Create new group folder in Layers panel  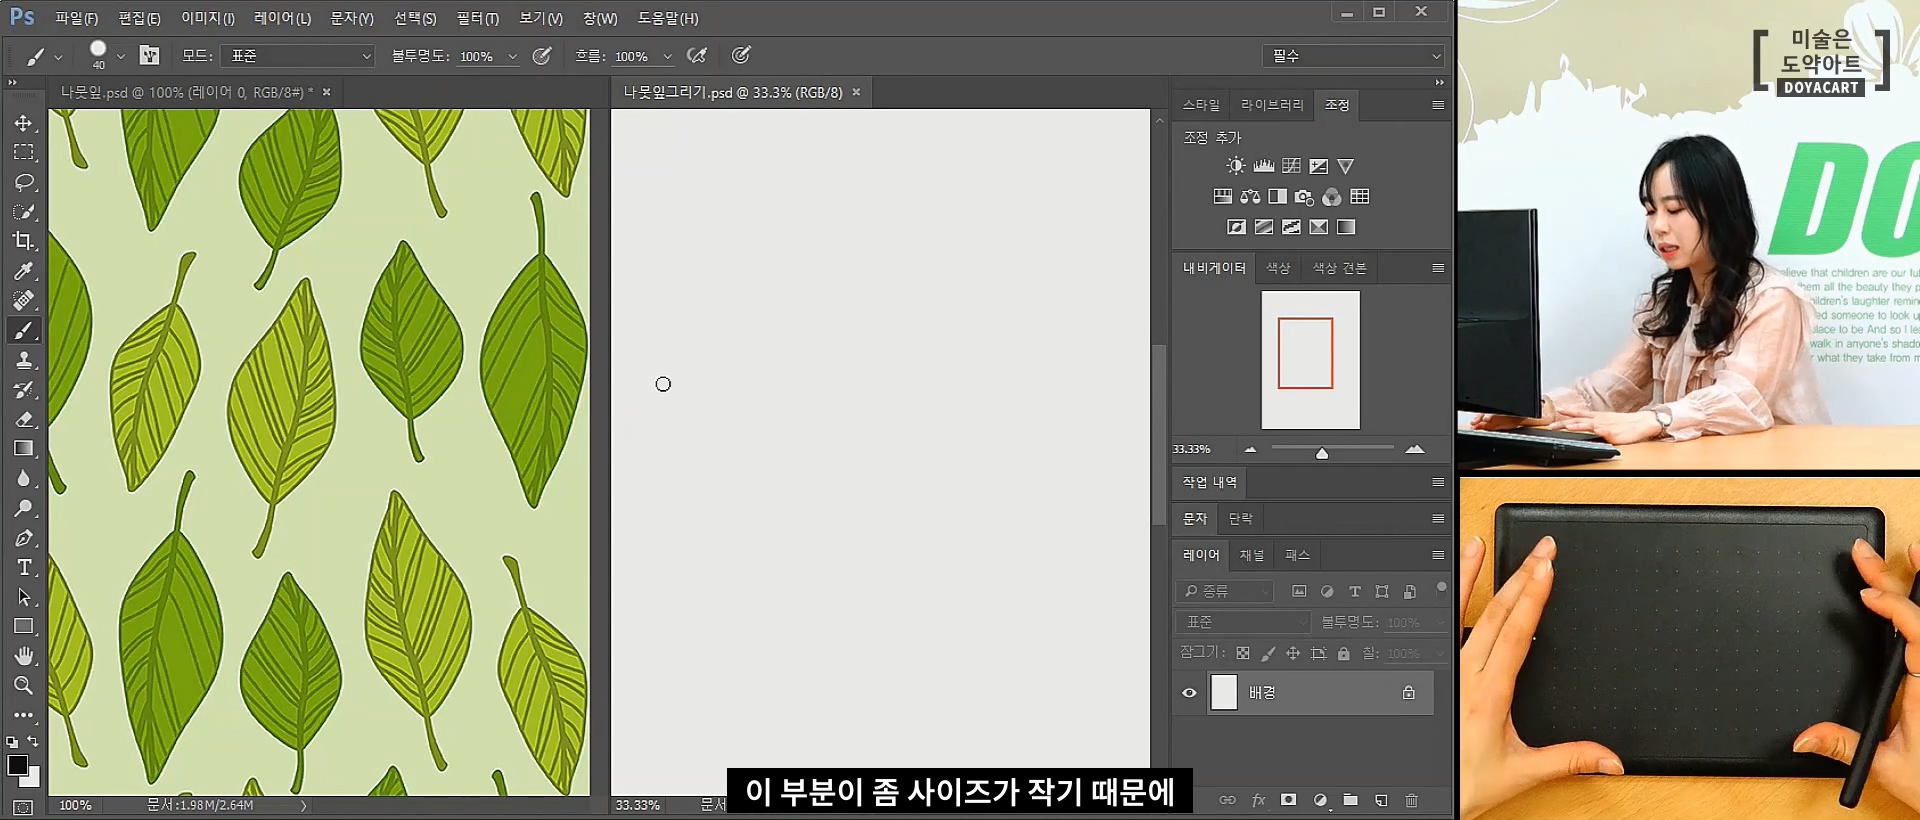(1351, 800)
